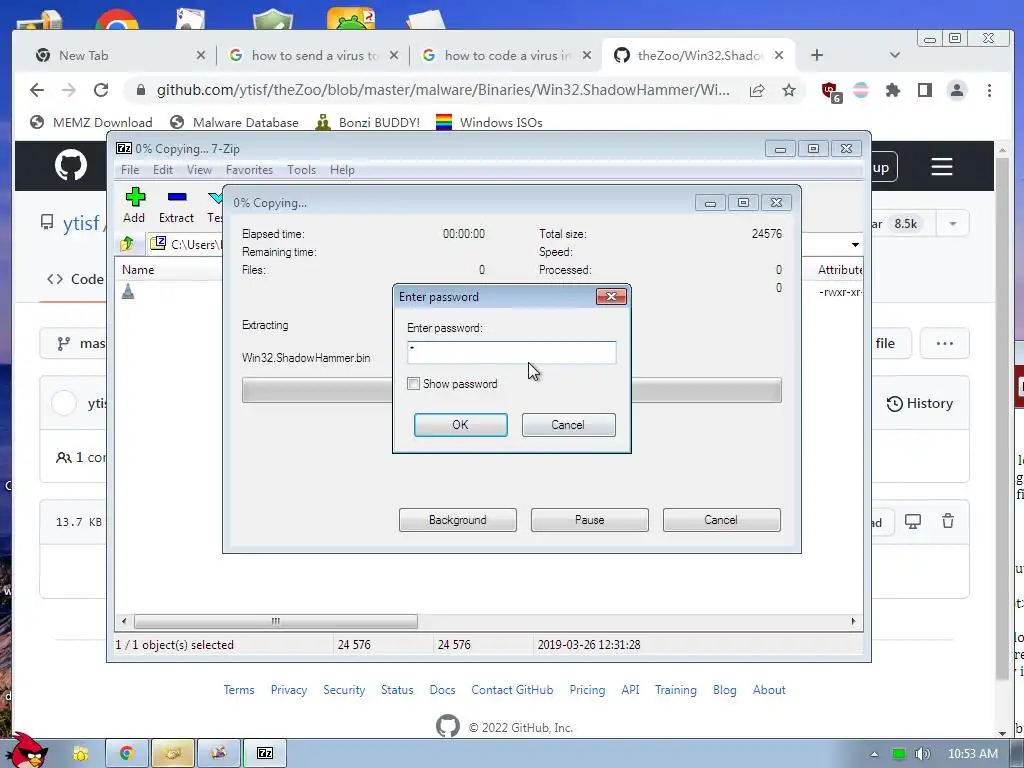Cancel the copying operation
The width and height of the screenshot is (1024, 768).
tap(722, 520)
